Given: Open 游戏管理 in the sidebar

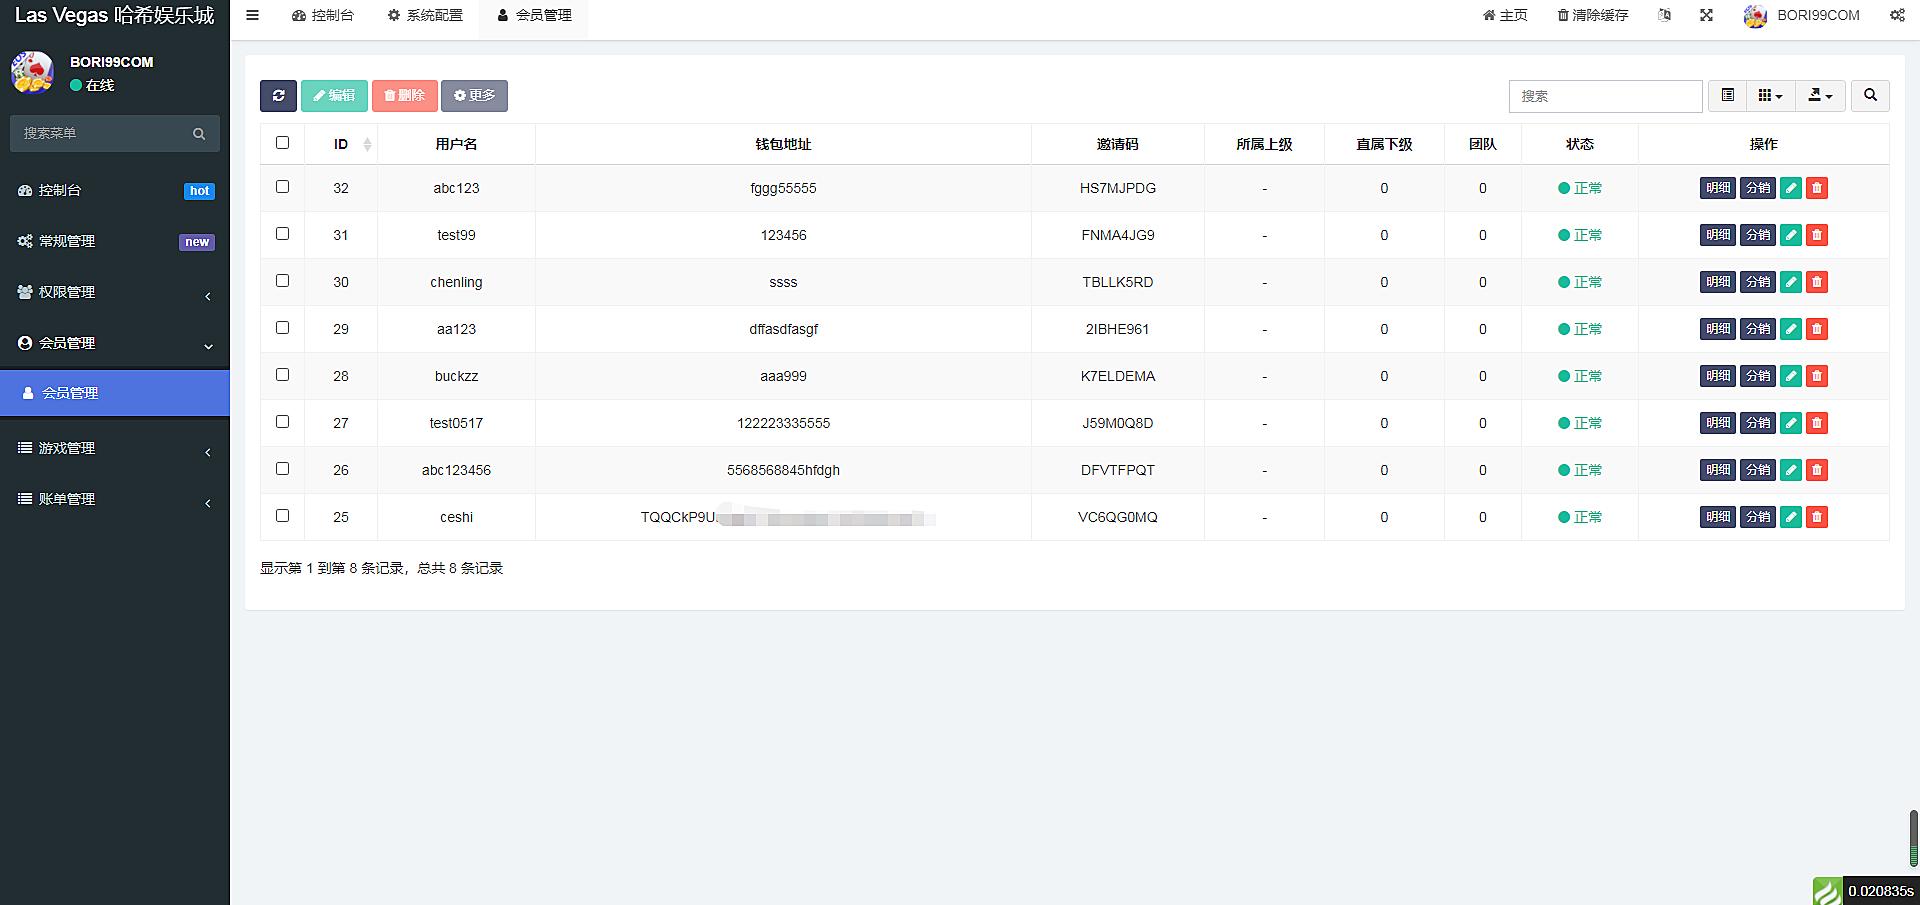Looking at the screenshot, I should (x=115, y=448).
